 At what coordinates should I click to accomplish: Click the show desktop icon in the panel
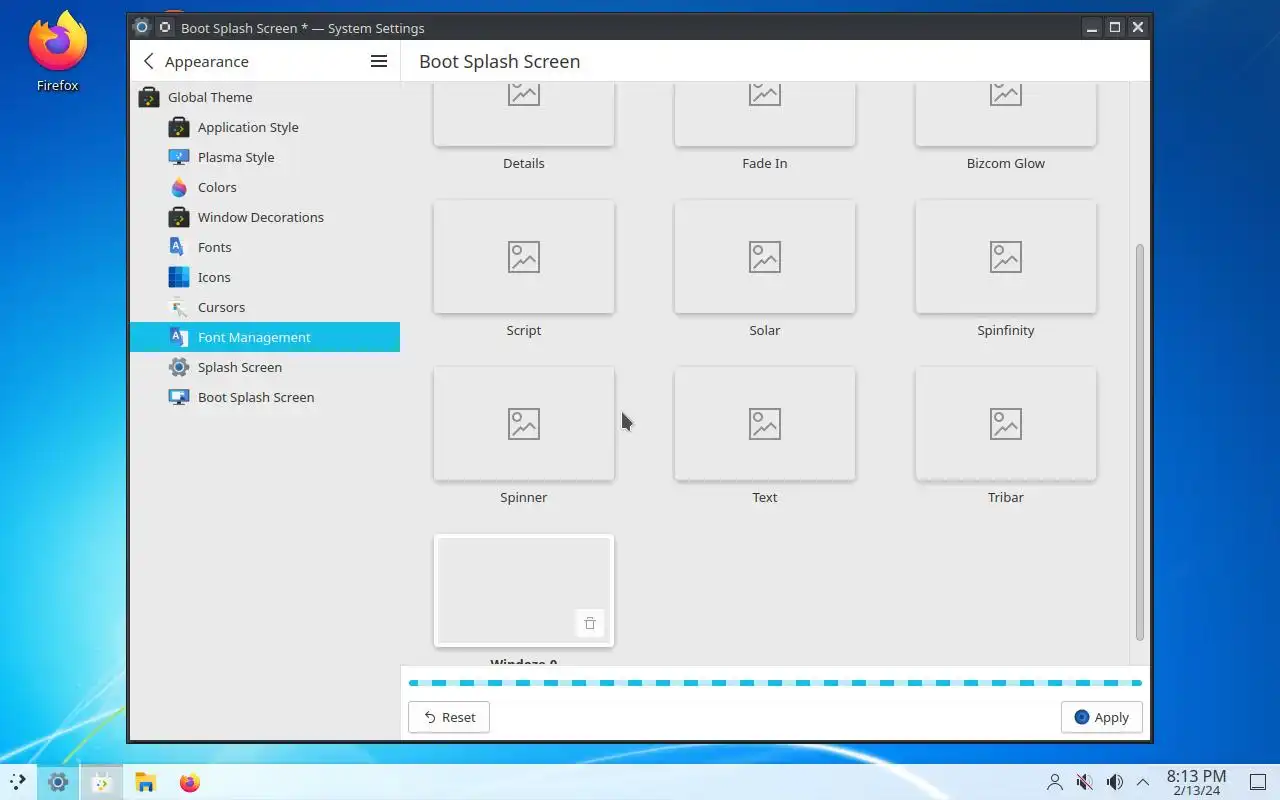(1259, 782)
